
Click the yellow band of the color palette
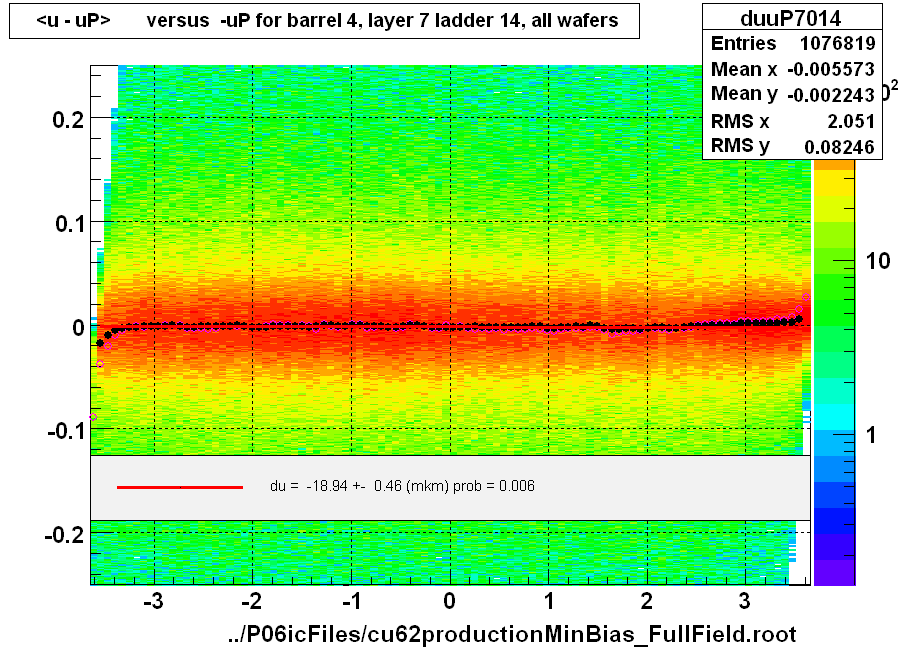point(835,183)
